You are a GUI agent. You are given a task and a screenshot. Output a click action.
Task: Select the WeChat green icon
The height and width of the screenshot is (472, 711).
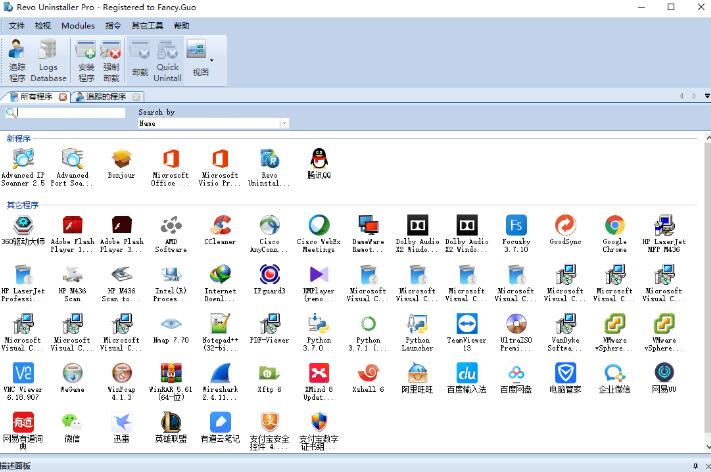(72, 422)
